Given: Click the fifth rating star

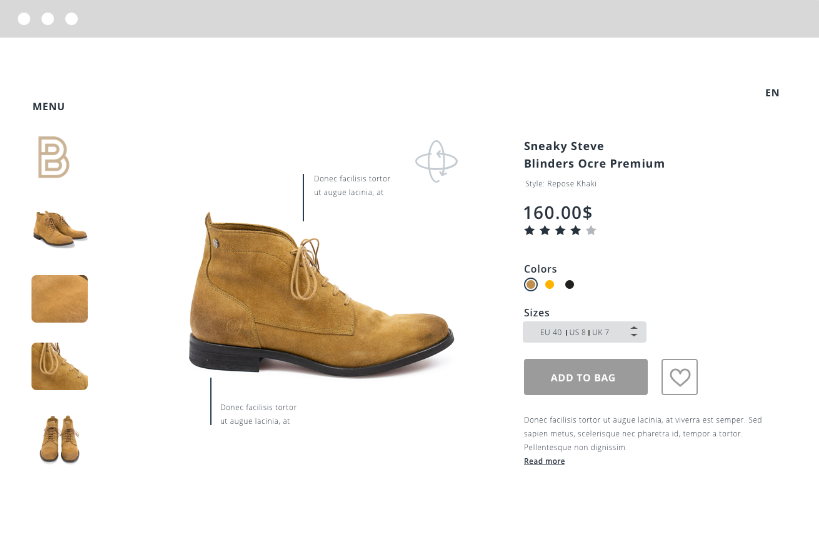Looking at the screenshot, I should click(591, 231).
